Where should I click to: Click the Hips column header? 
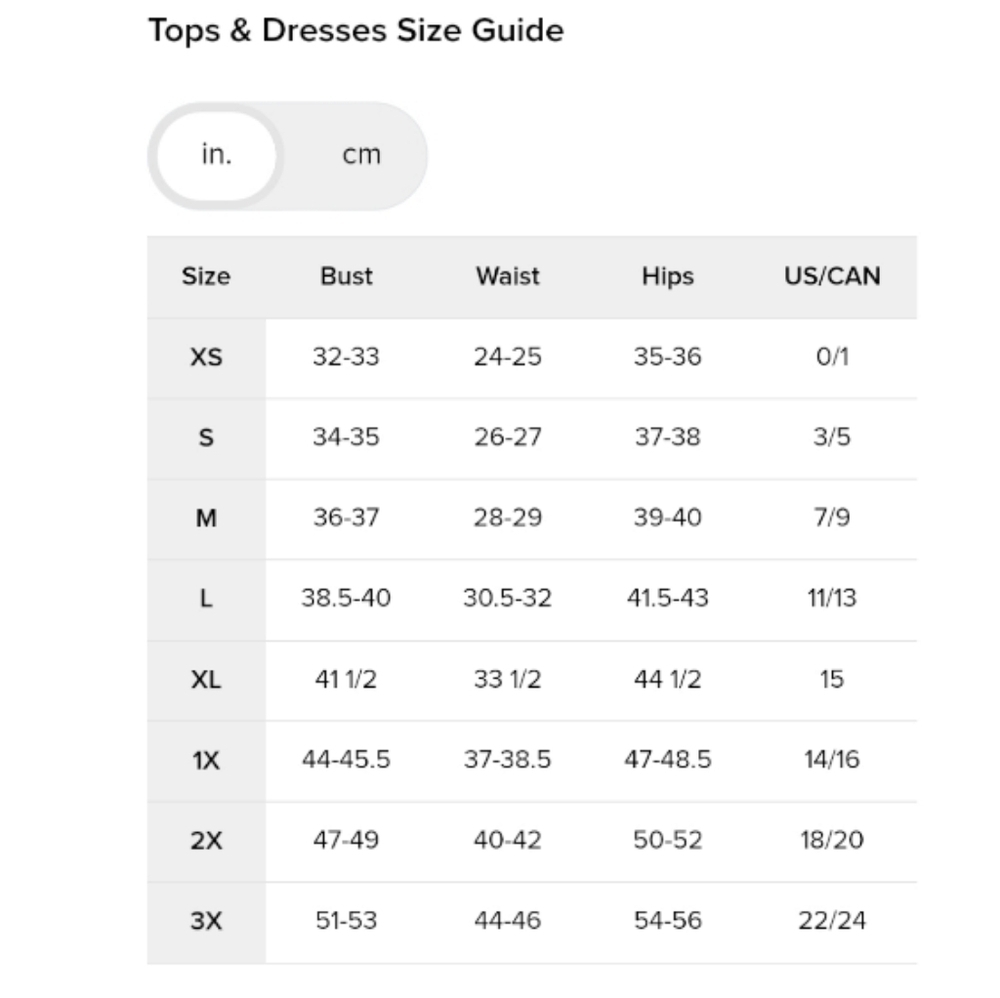[668, 276]
